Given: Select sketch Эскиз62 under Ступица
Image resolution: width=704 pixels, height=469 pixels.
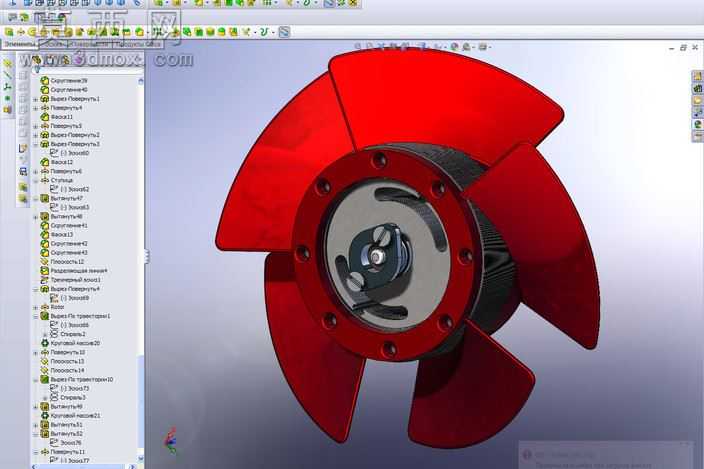Looking at the screenshot, I should coord(70,189).
